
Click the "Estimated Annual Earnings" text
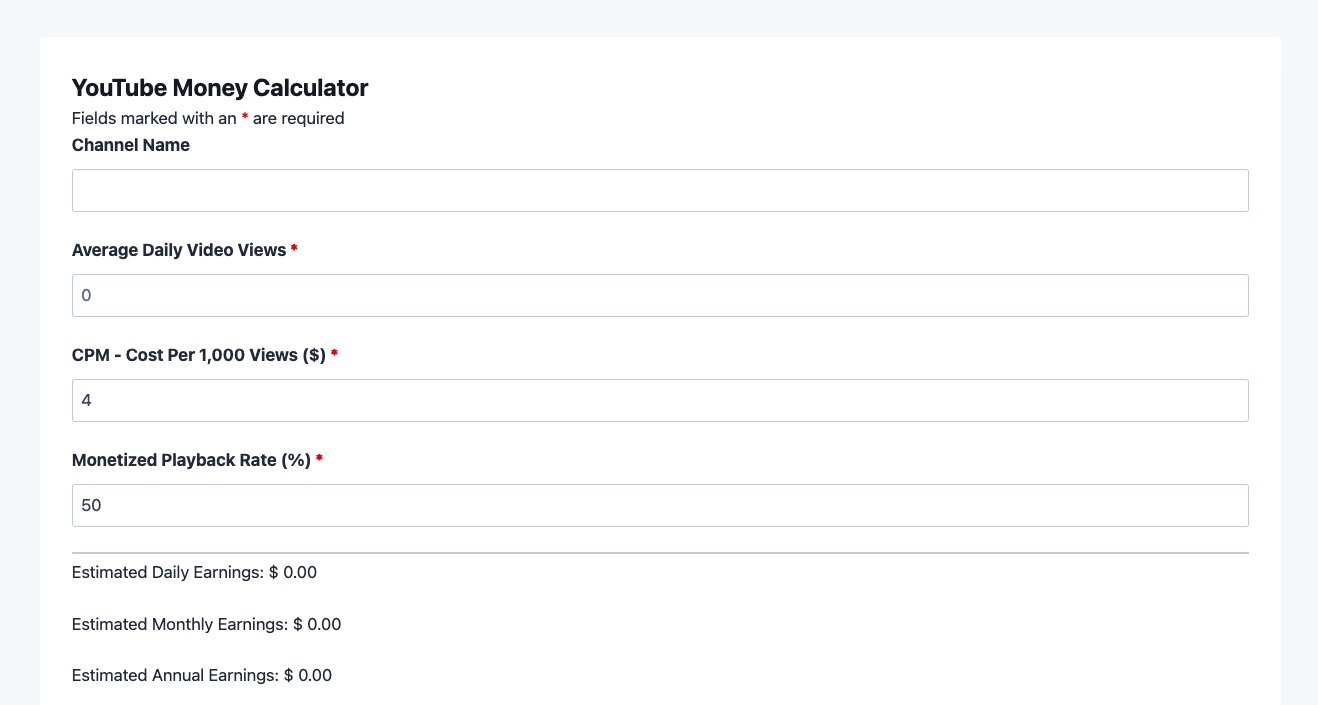pos(175,675)
